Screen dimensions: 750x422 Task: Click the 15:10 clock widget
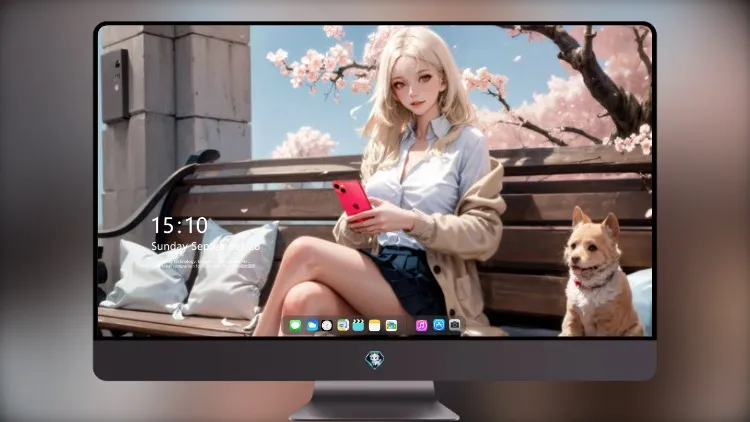pos(179,225)
